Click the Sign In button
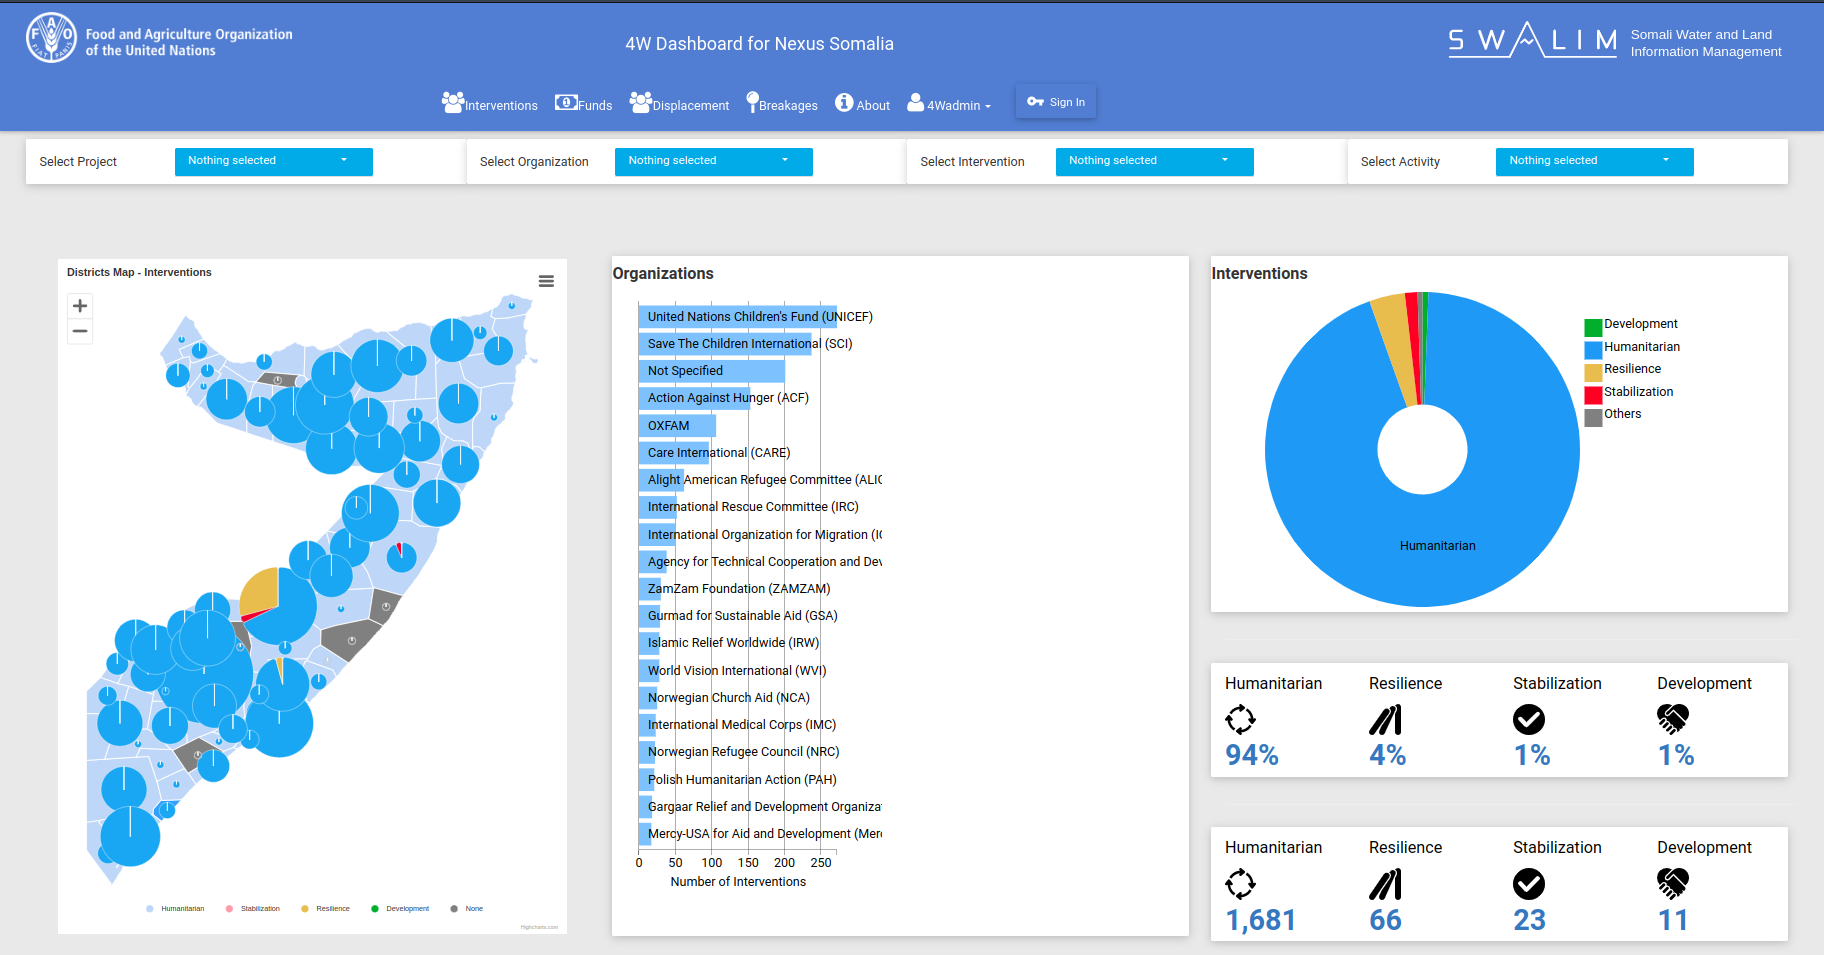 pos(1056,102)
